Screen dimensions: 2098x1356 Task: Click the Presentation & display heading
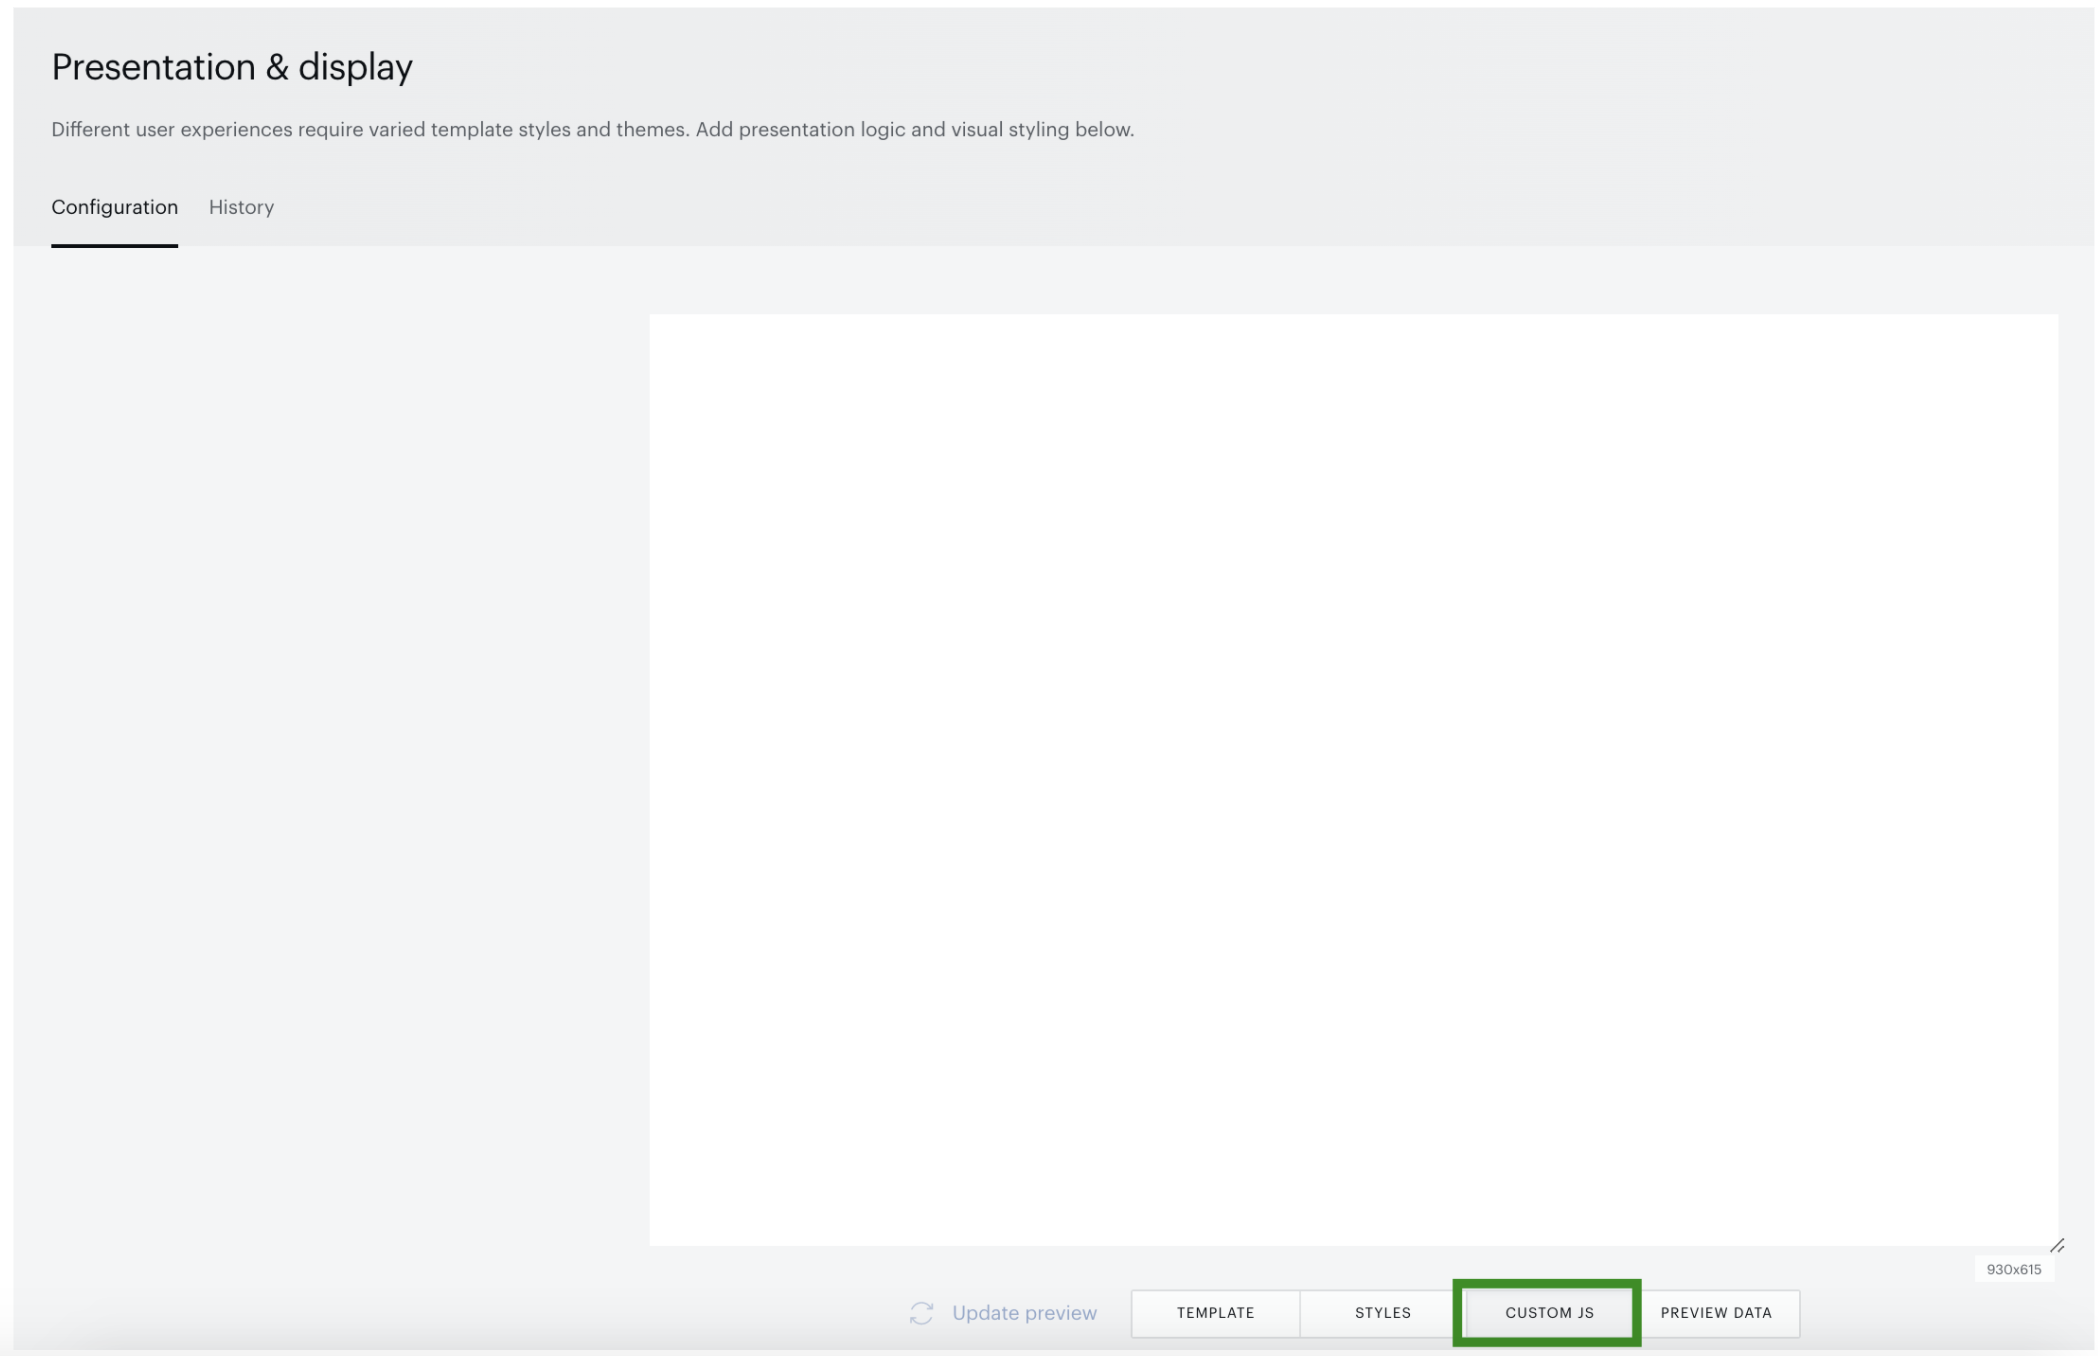pos(232,67)
